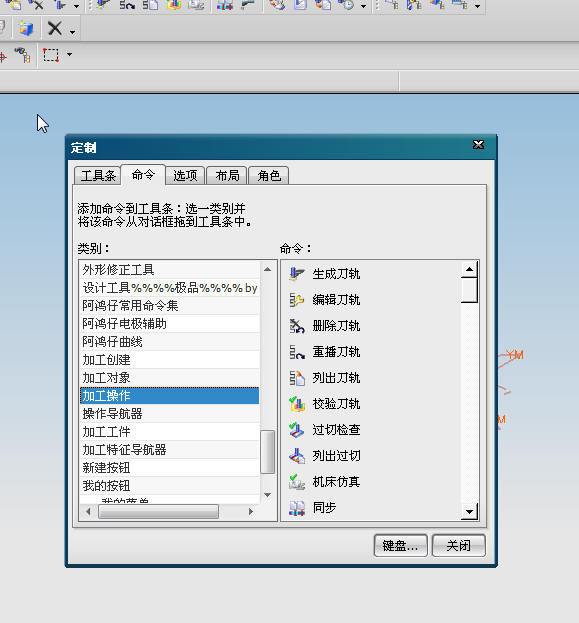Open dropdown arrow beside the black X icon
The image size is (579, 623).
tap(72, 32)
